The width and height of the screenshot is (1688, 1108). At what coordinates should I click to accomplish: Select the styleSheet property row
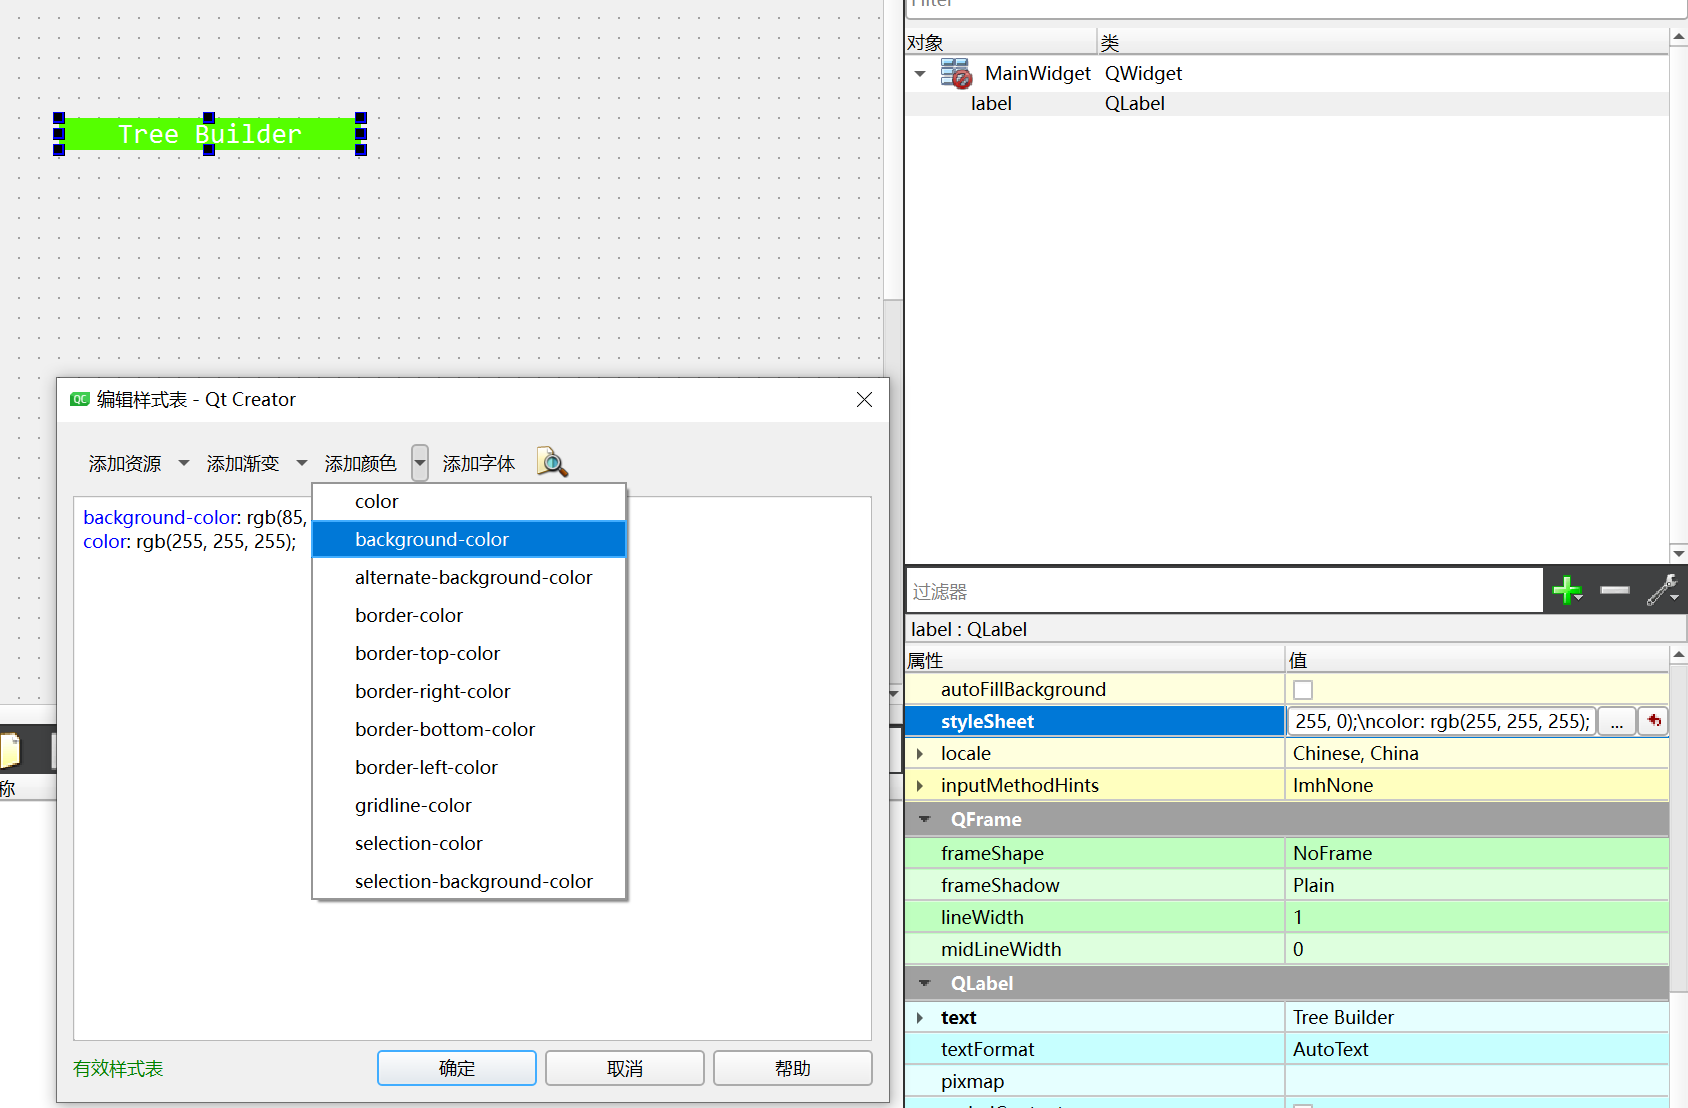1095,721
